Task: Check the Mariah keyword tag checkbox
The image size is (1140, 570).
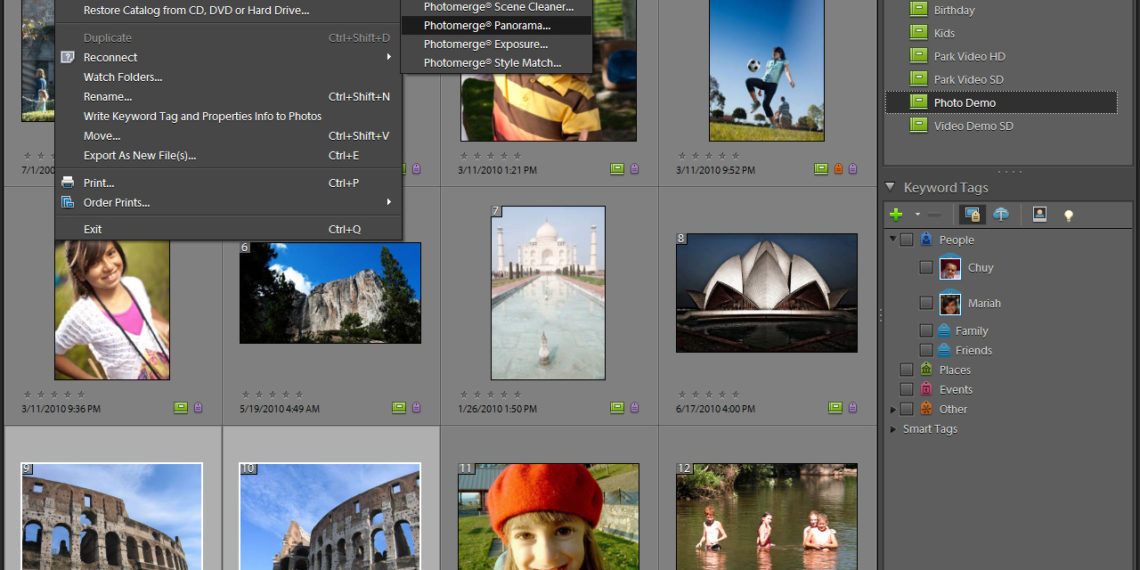Action: (926, 302)
